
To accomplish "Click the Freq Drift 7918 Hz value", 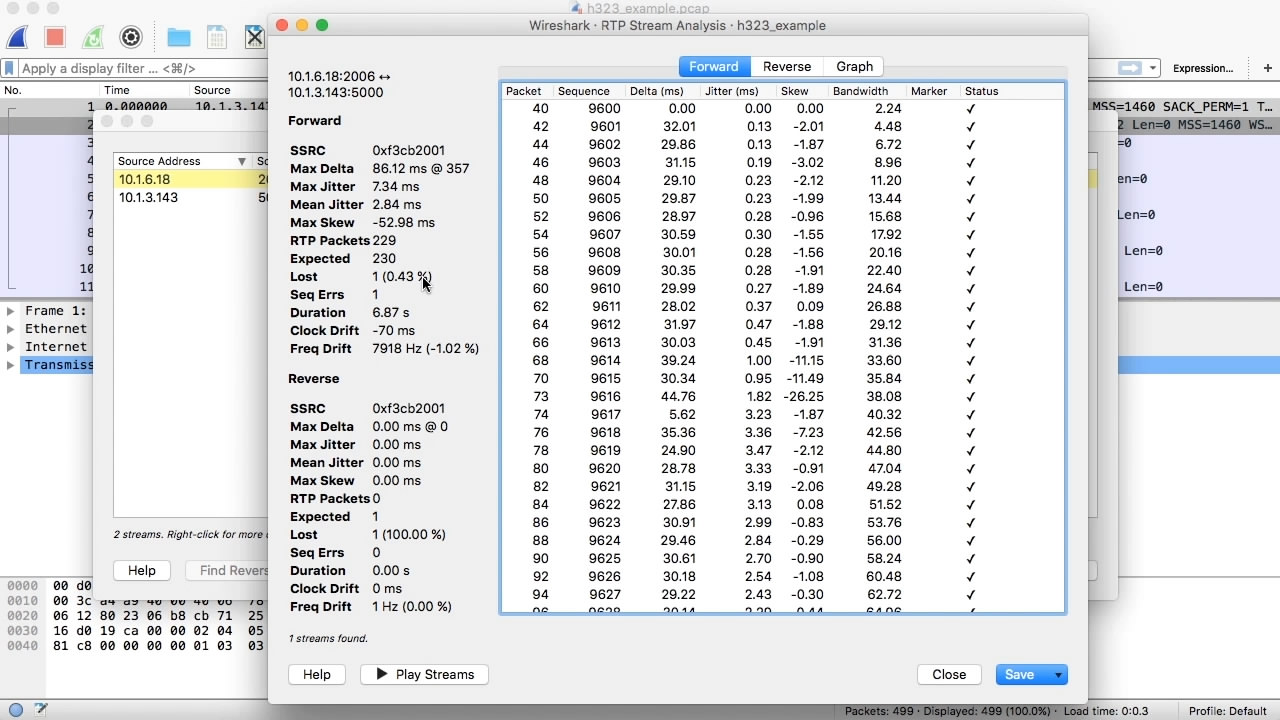I will tap(425, 349).
